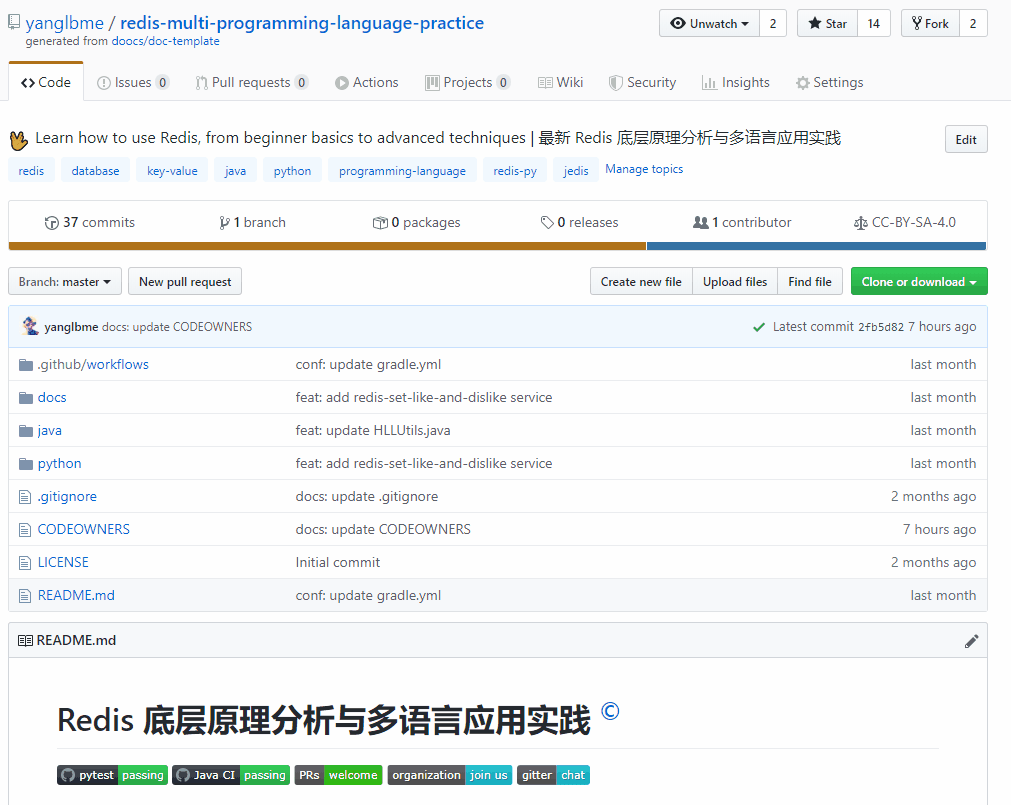1011x805 pixels.
Task: Open the Actions tab
Action: 366,82
